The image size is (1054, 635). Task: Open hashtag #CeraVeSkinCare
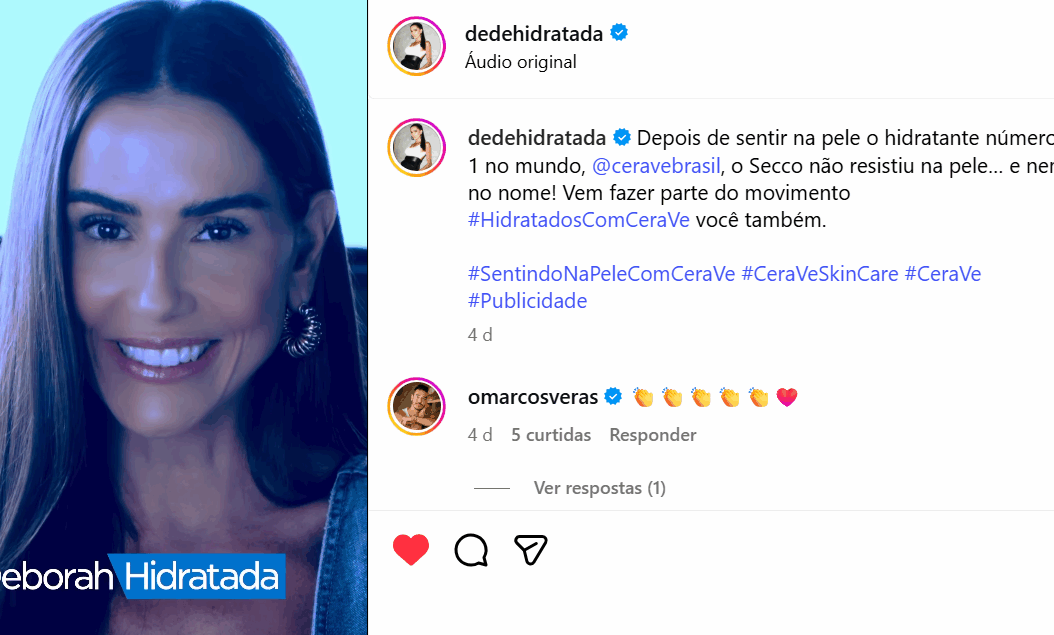pyautogui.click(x=820, y=273)
